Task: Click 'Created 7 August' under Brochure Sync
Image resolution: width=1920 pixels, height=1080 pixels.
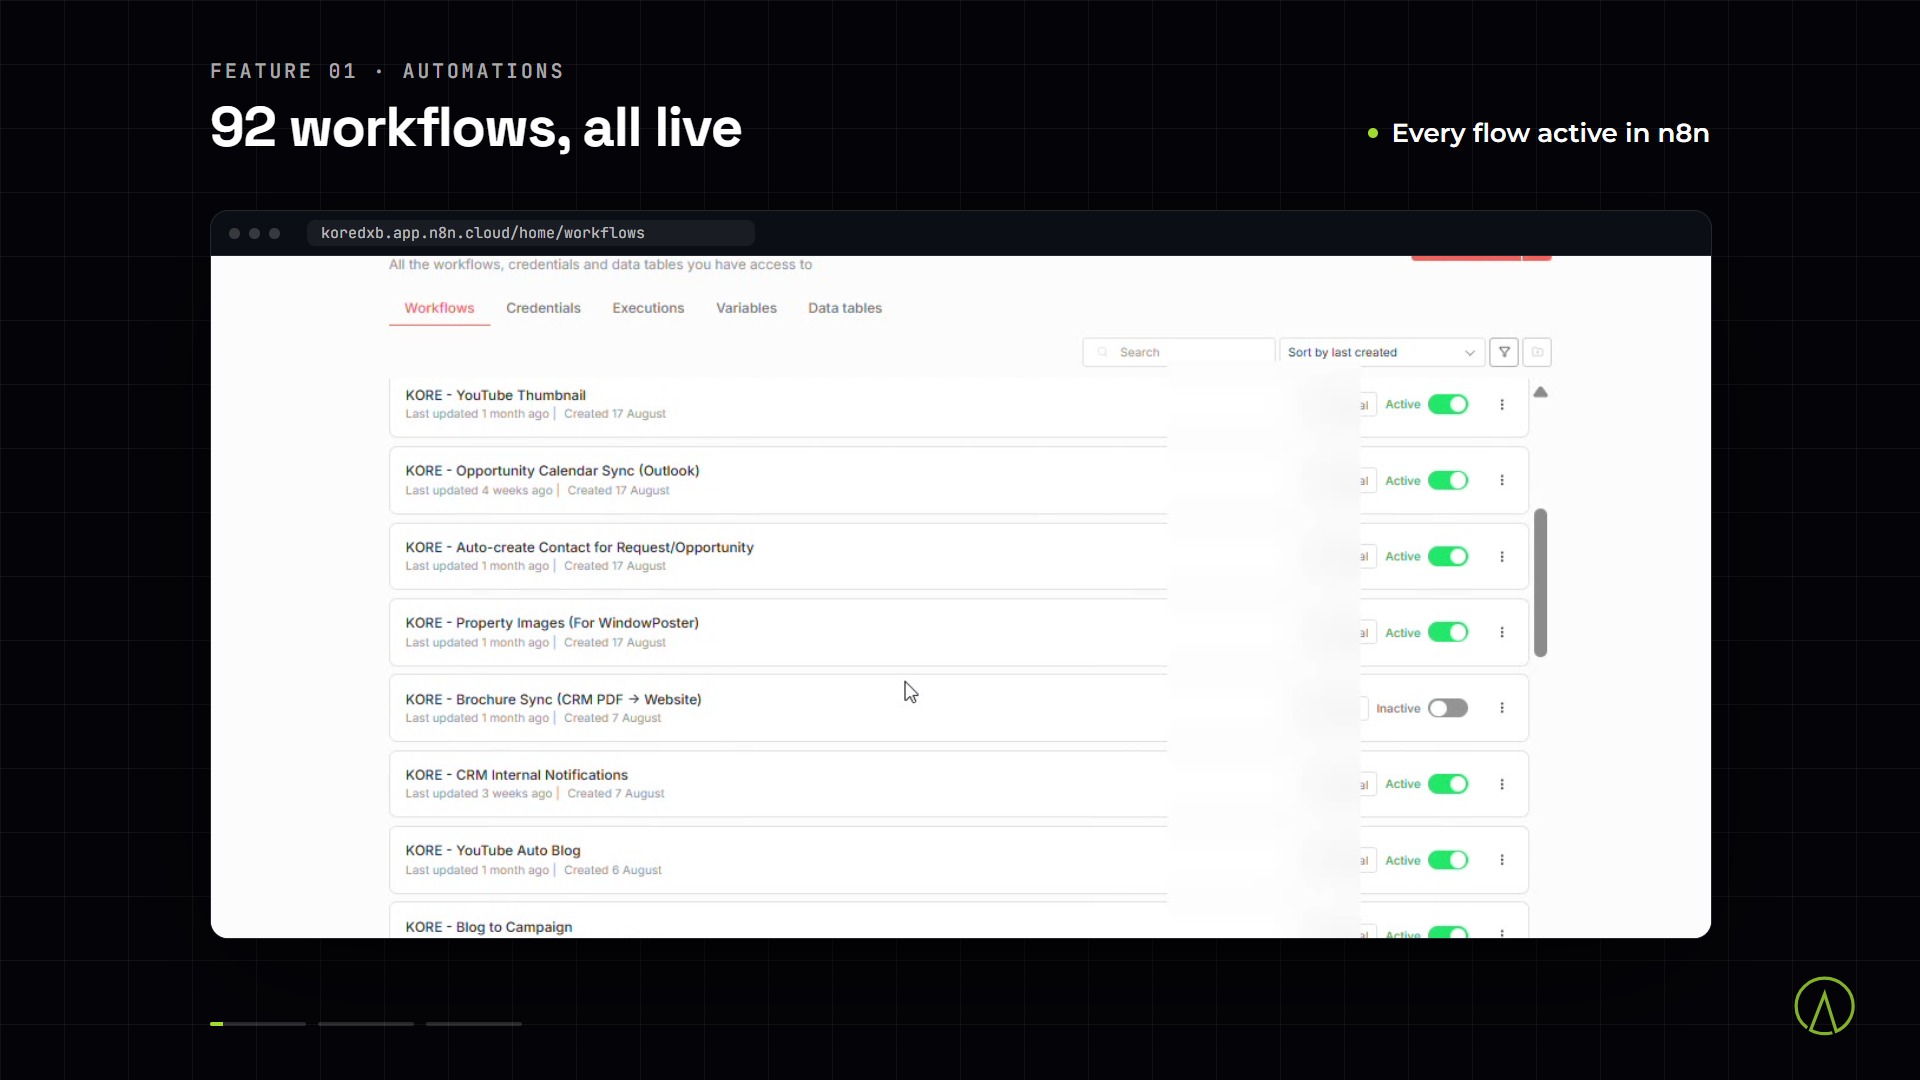Action: (x=612, y=718)
